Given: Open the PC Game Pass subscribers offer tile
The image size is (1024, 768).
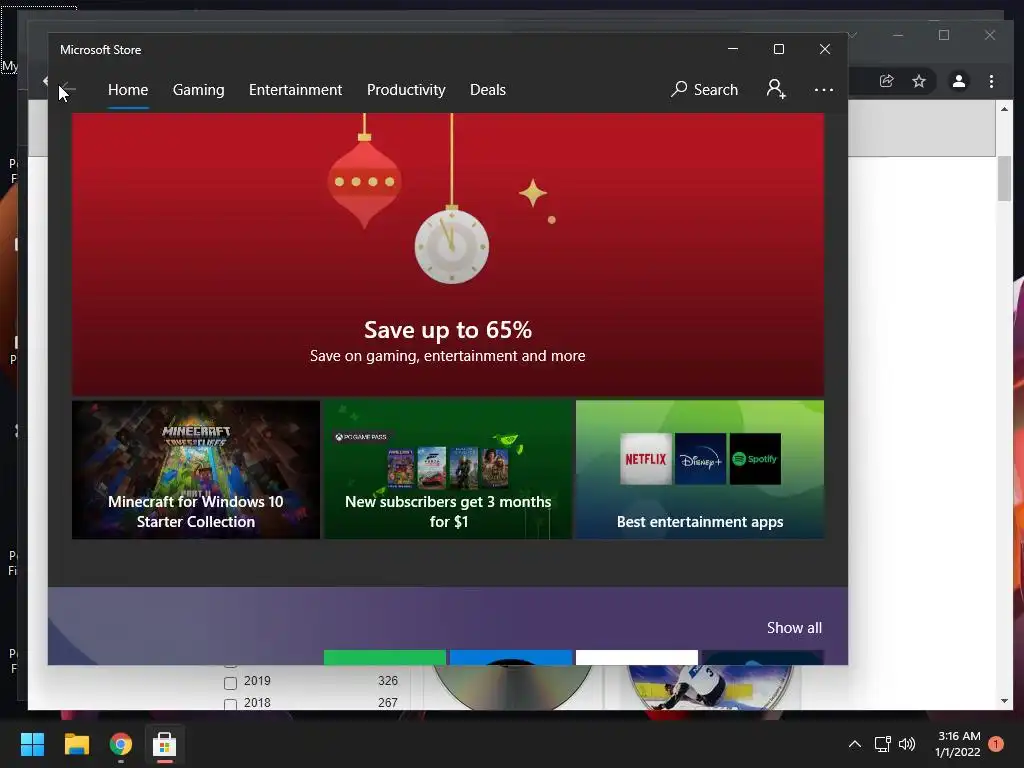Looking at the screenshot, I should point(448,470).
